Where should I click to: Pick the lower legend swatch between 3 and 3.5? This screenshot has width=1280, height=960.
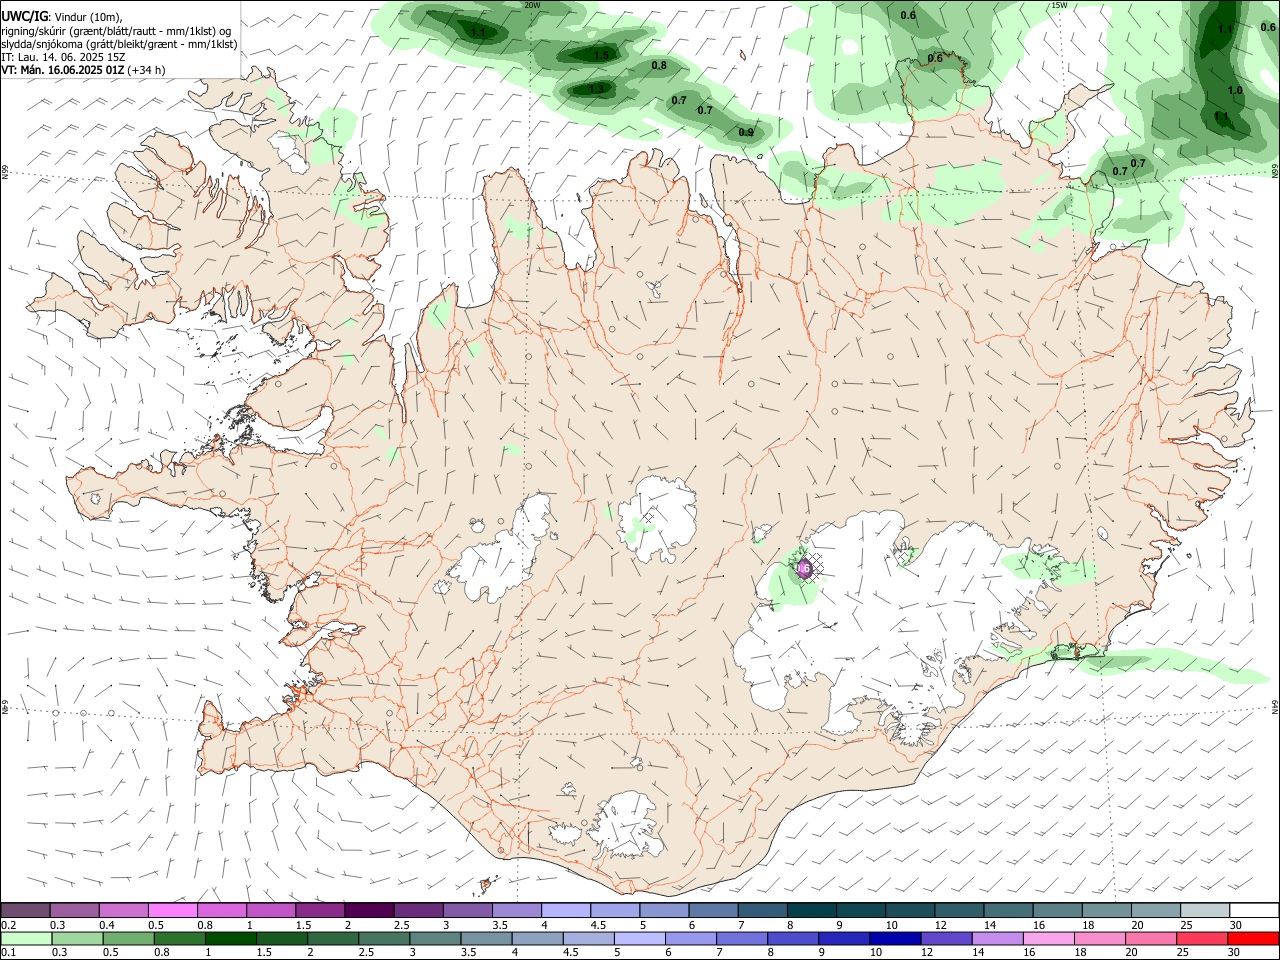(x=436, y=938)
